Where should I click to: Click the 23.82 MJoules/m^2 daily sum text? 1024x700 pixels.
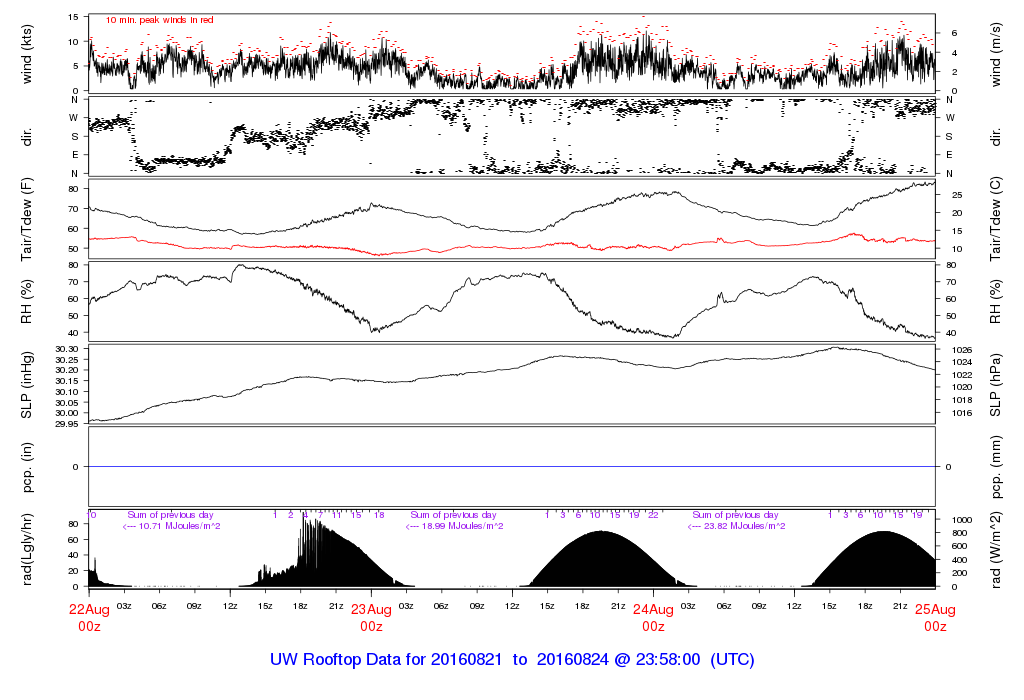[x=737, y=526]
